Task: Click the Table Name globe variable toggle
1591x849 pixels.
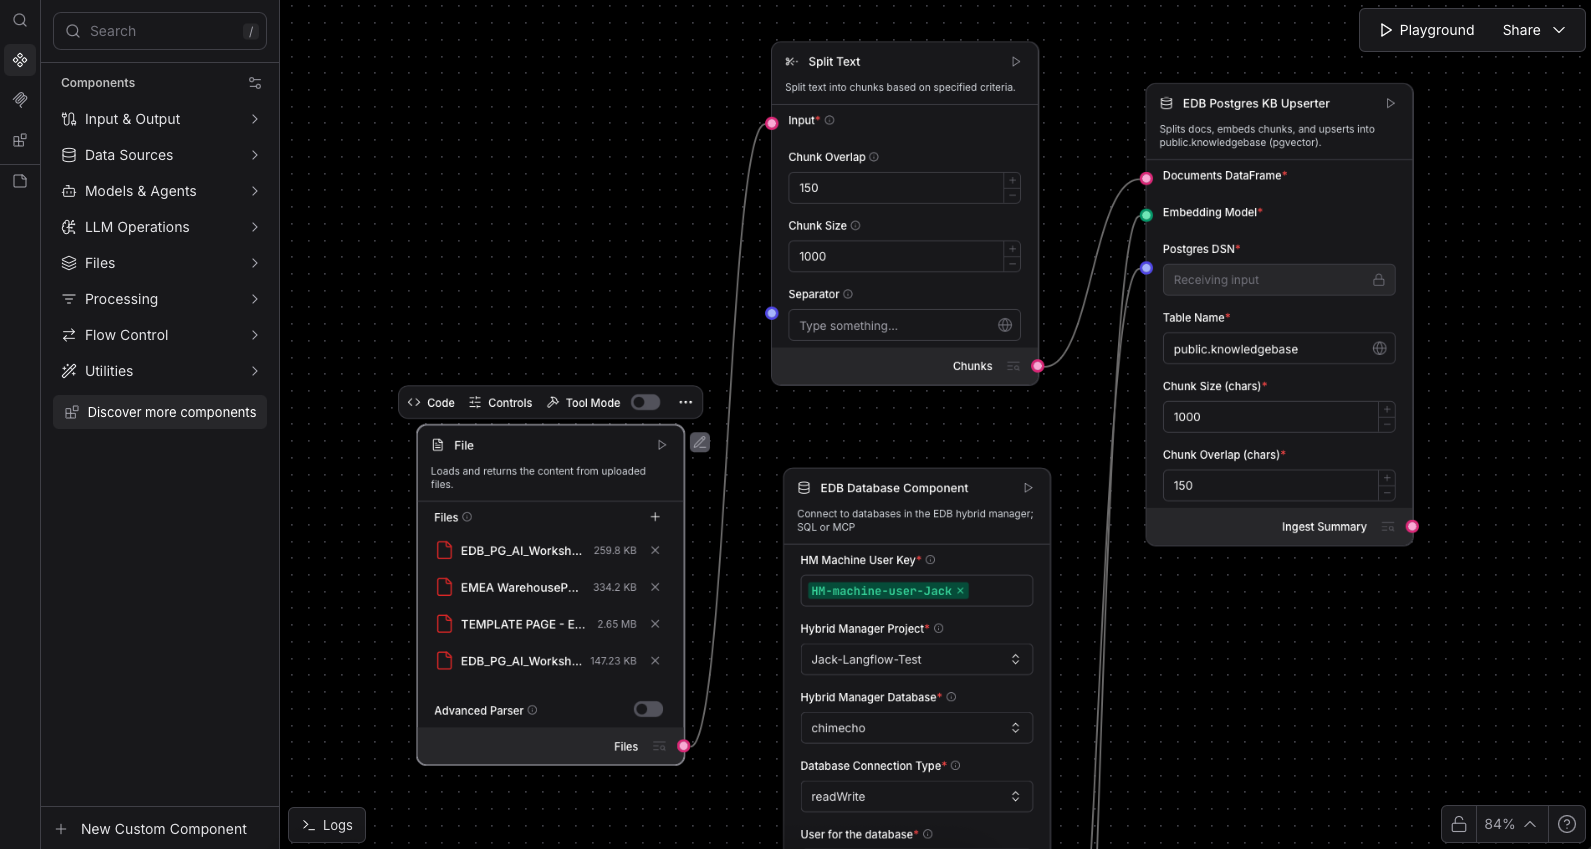Action: (x=1379, y=349)
